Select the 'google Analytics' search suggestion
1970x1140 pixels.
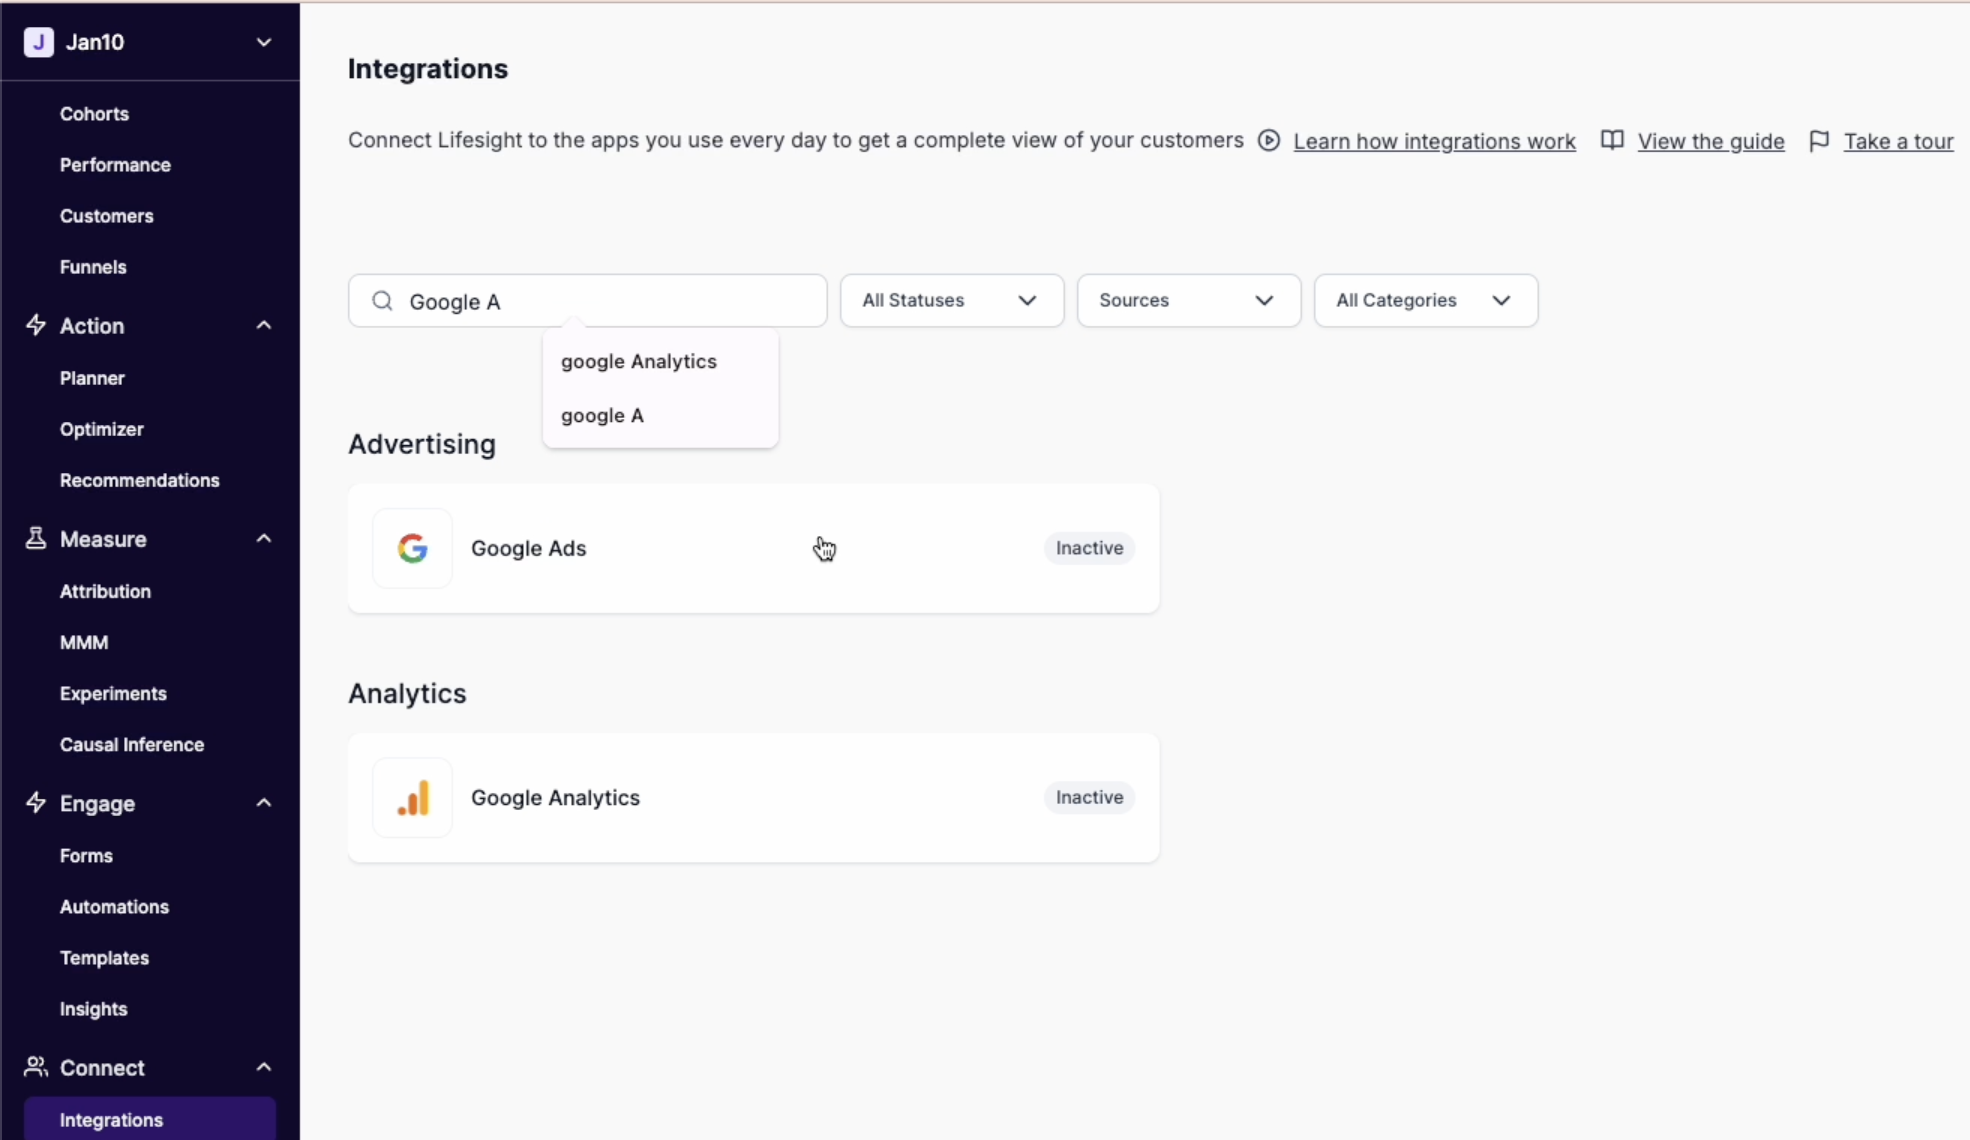(x=639, y=362)
